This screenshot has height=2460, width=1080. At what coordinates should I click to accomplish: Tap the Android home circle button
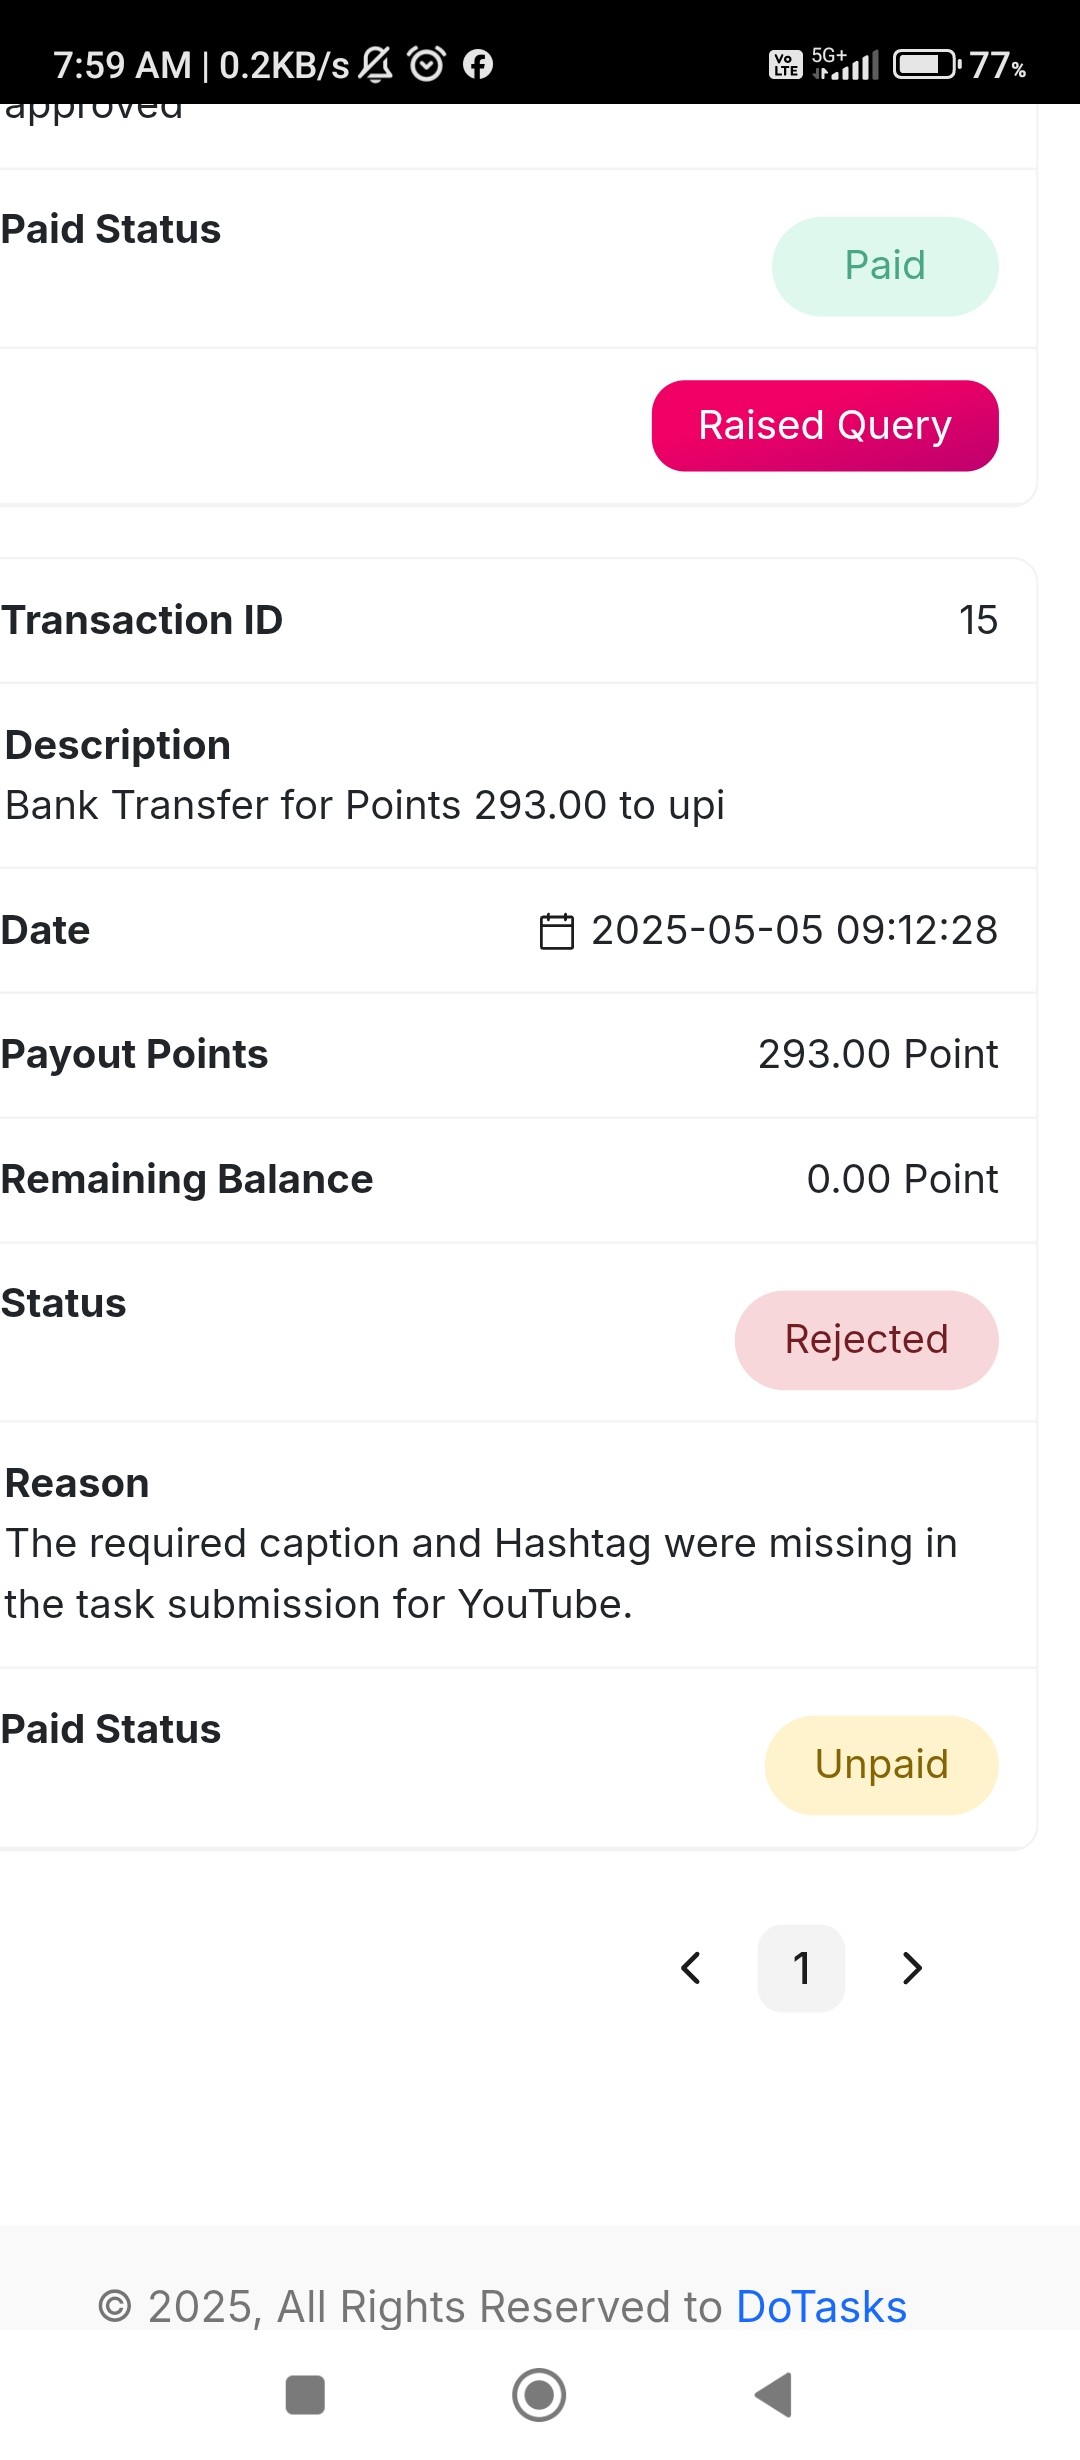click(x=539, y=2395)
